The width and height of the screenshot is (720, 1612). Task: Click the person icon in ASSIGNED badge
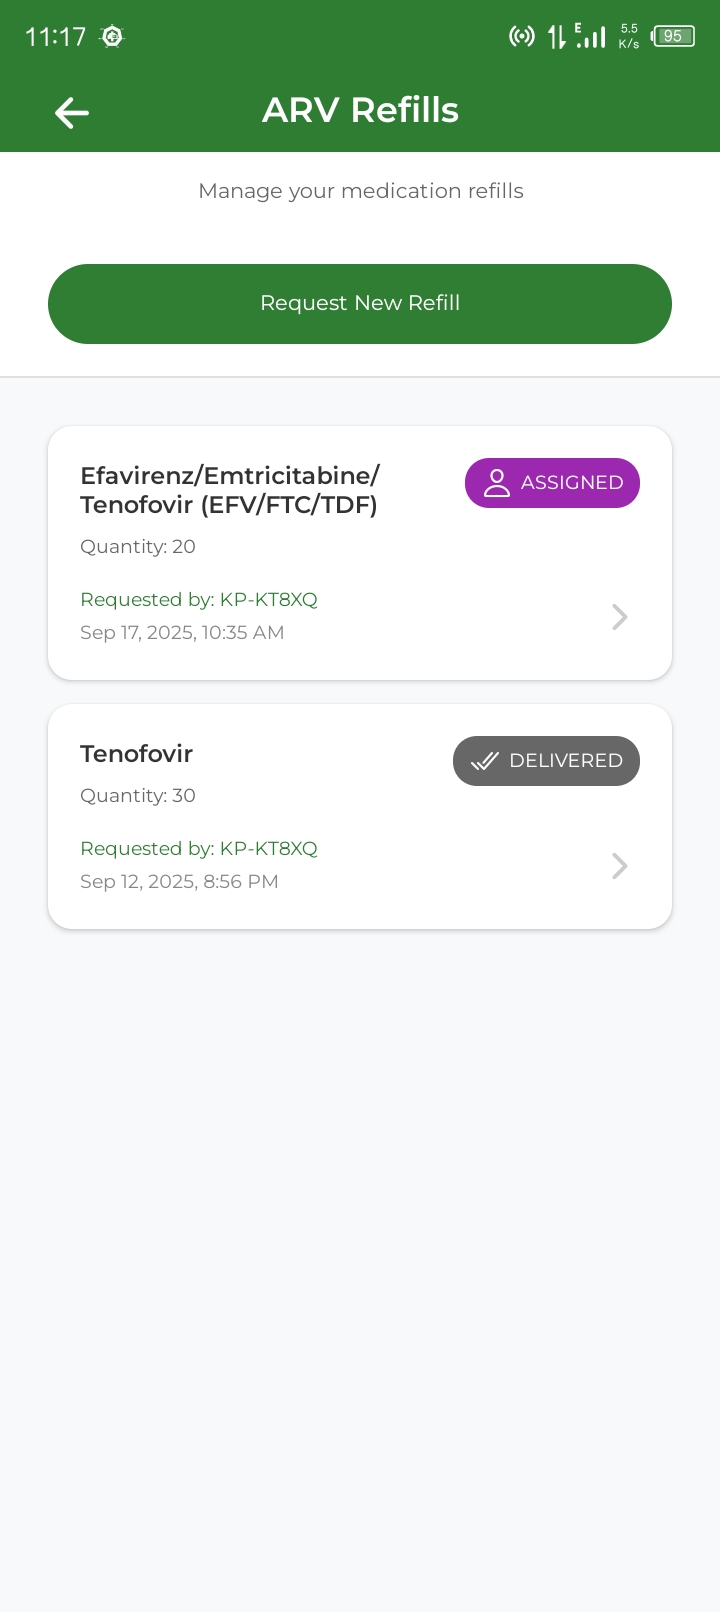[x=496, y=483]
